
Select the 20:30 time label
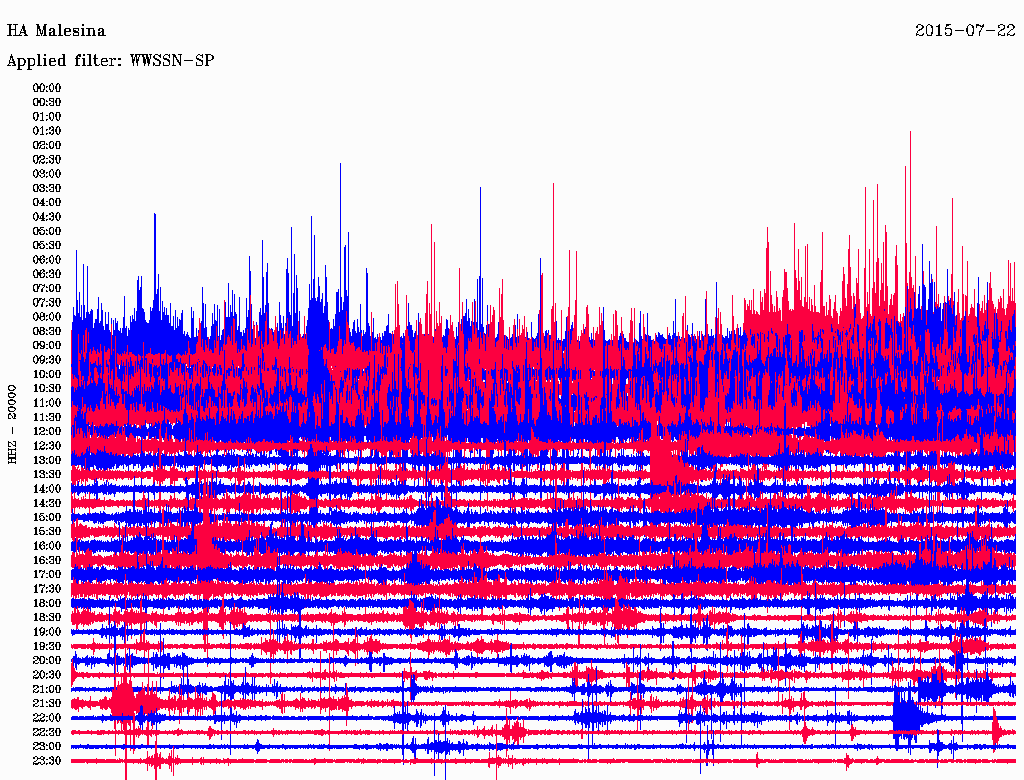click(47, 675)
